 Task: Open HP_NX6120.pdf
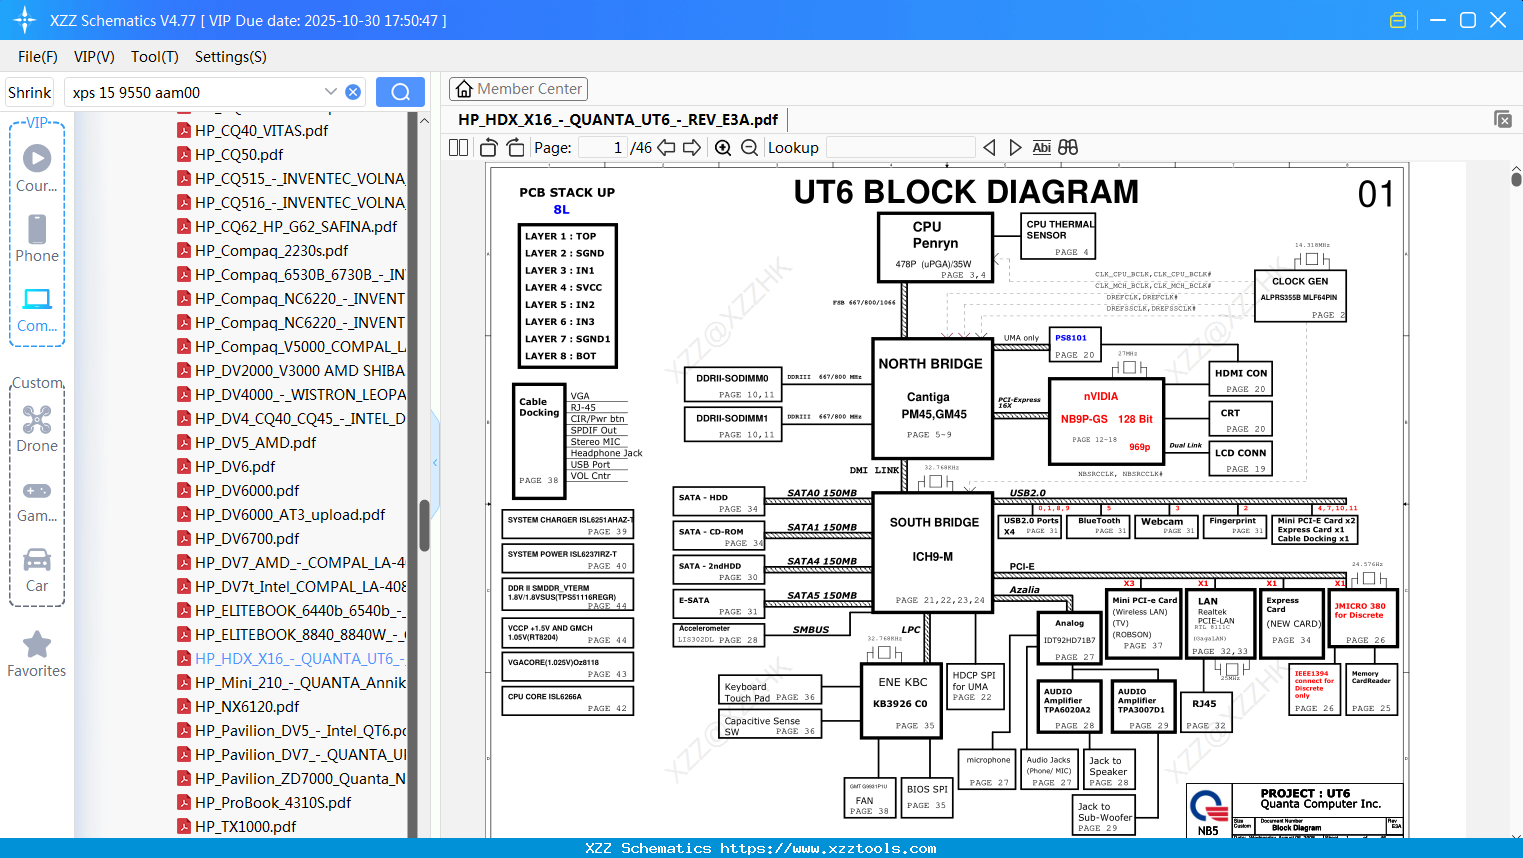click(x=247, y=706)
